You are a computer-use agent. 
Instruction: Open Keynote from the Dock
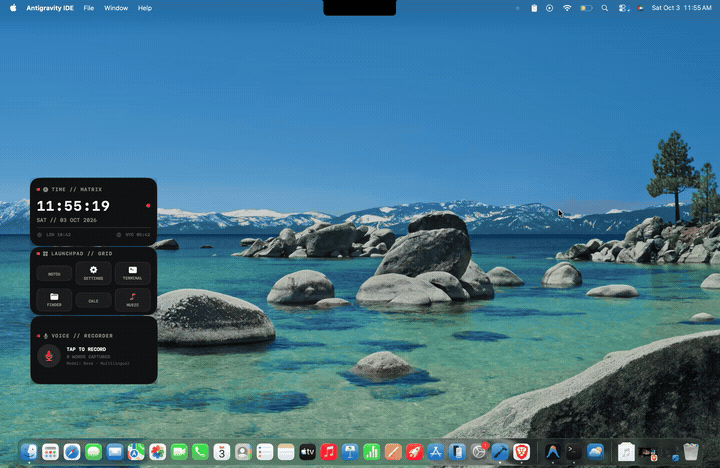coord(350,452)
